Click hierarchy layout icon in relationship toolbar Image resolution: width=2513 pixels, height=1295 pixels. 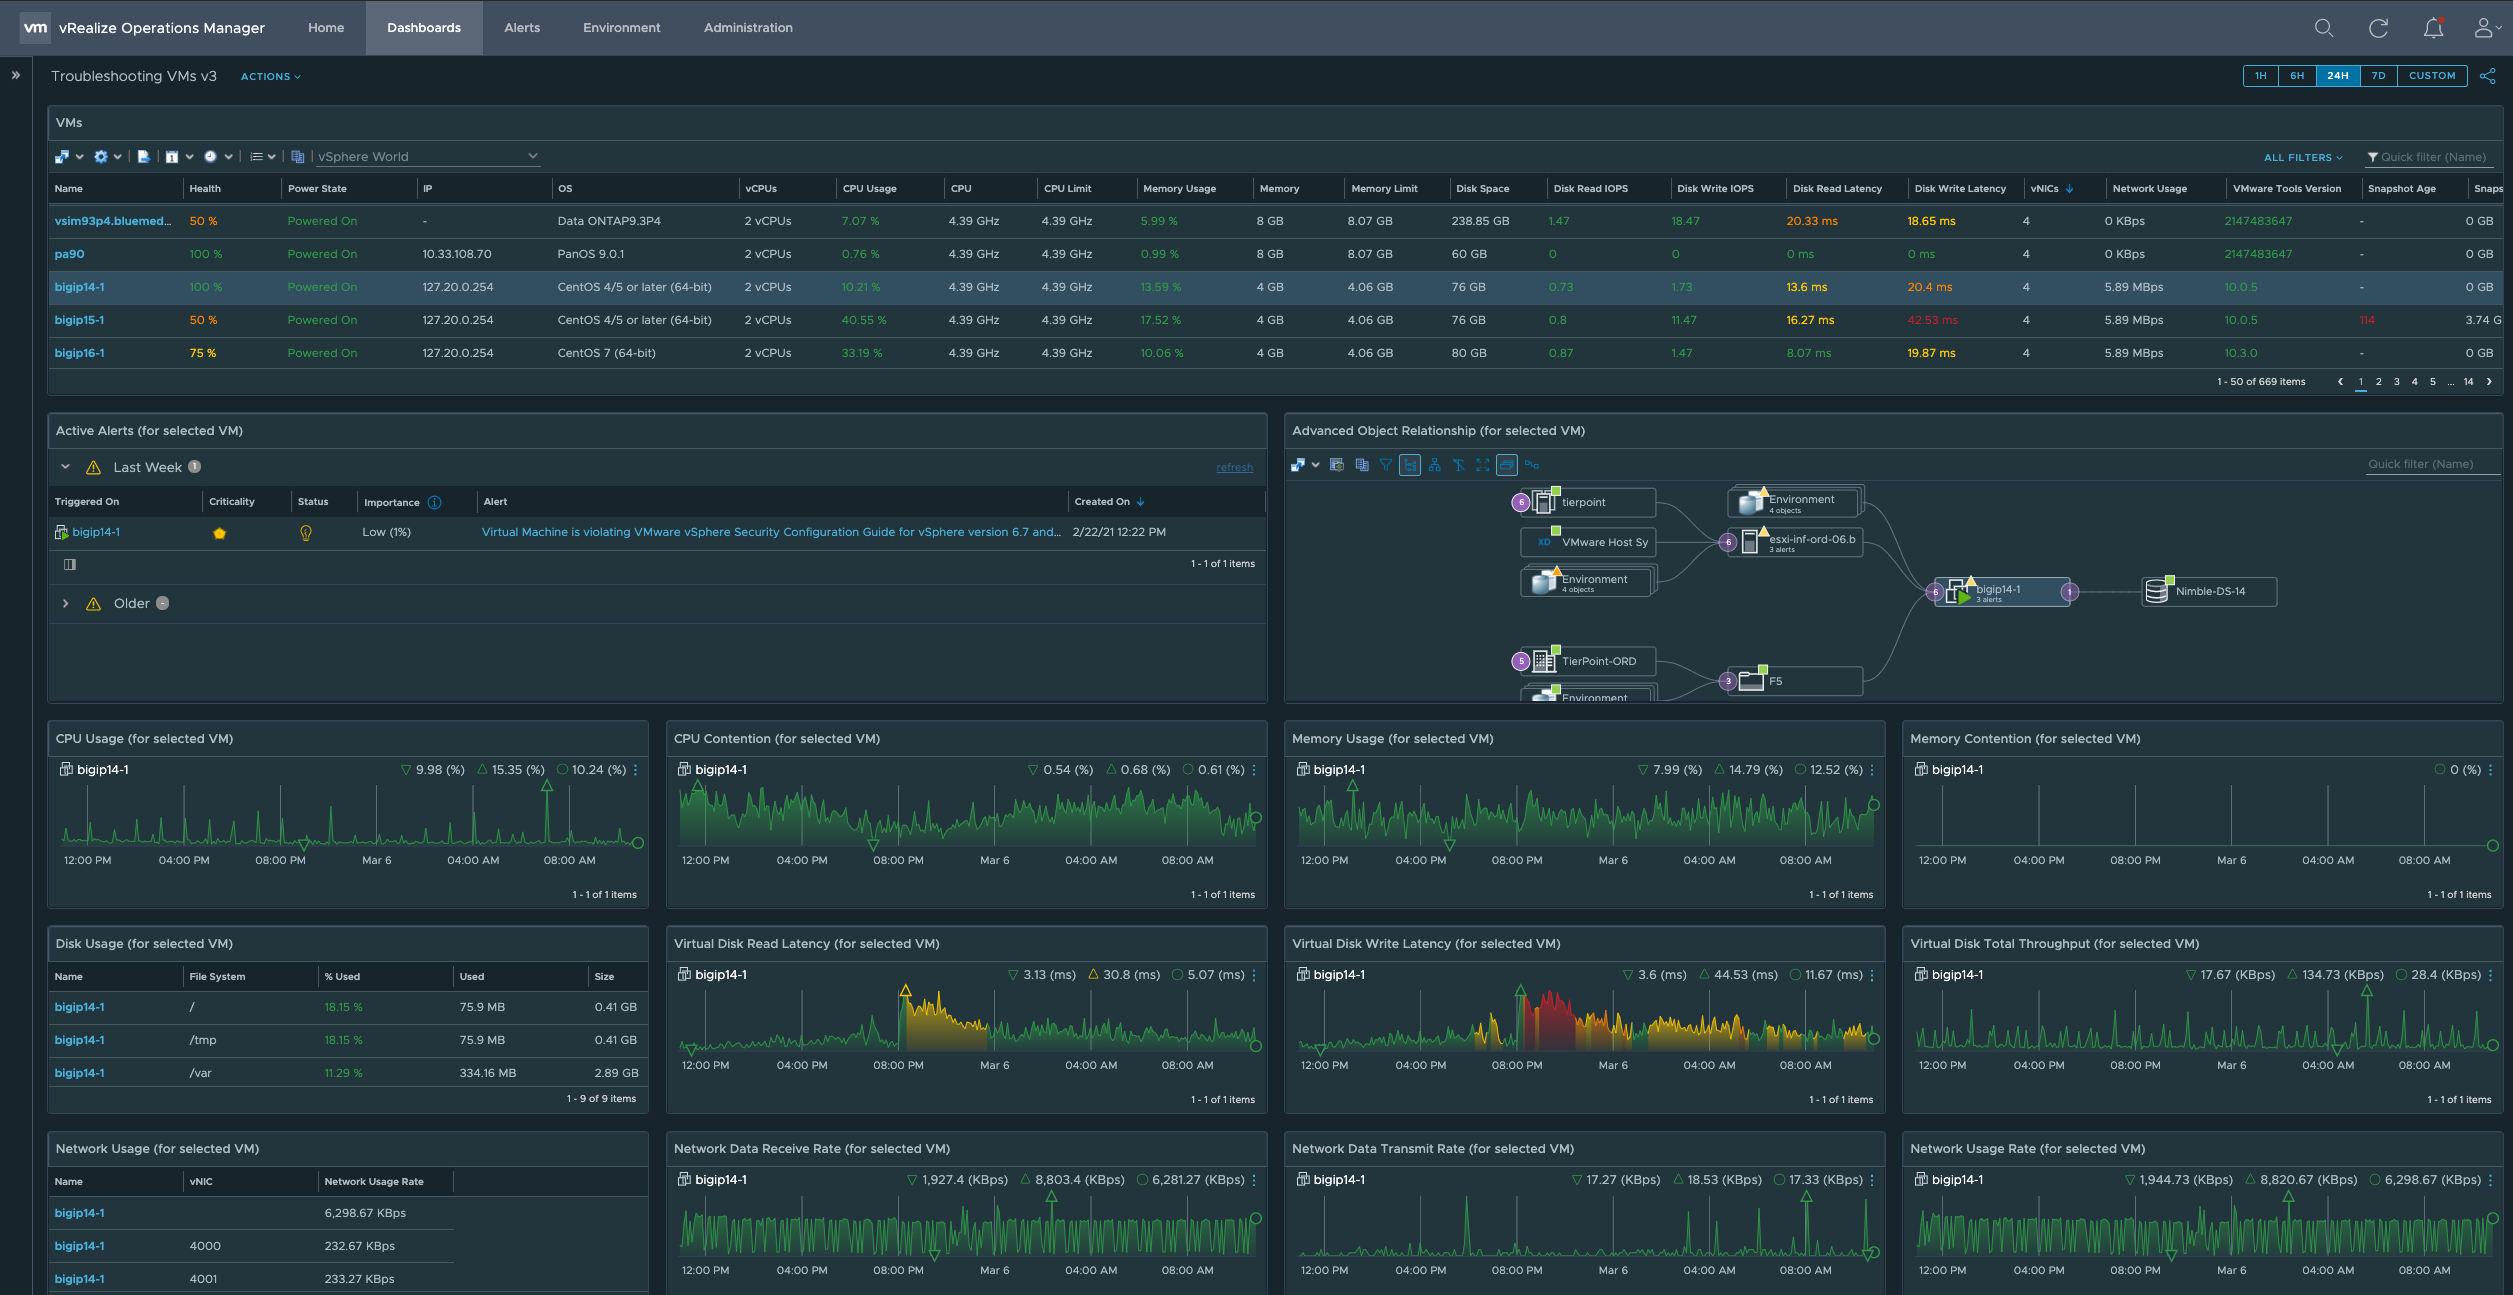click(x=1434, y=465)
